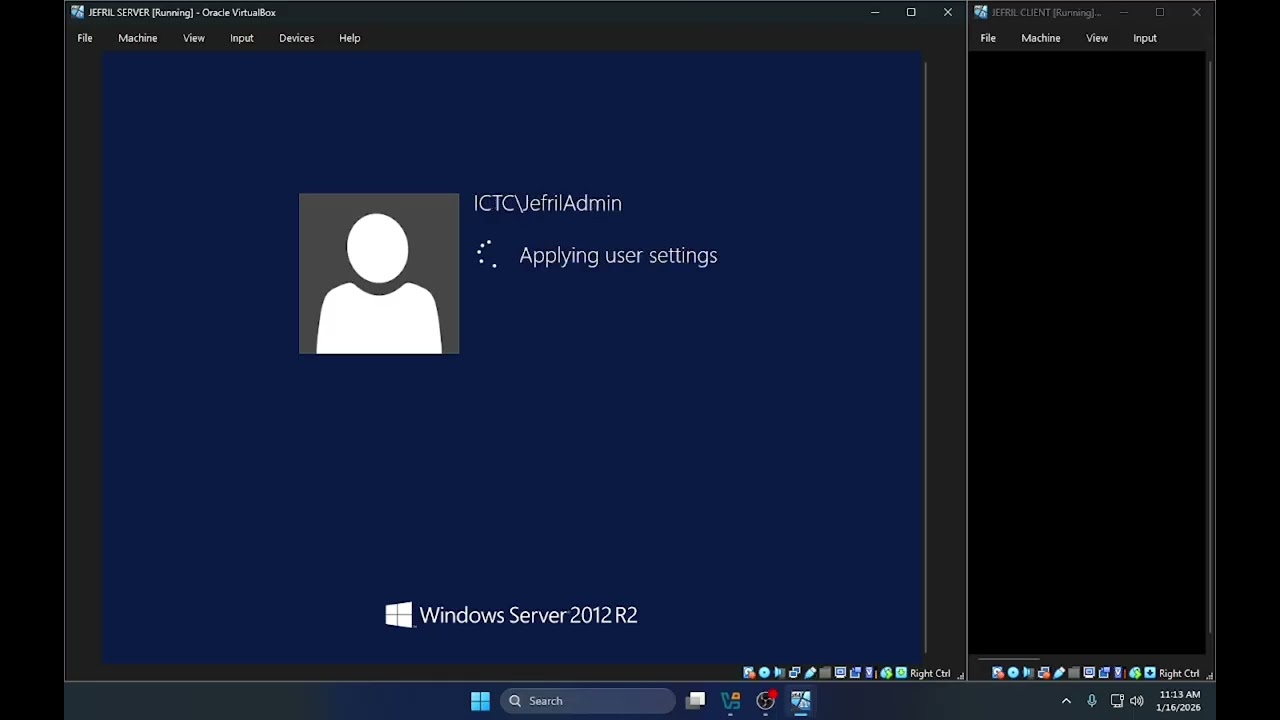
Task: Open recording indicator in JEFRIL CLIENT status bar
Action: pos(1104,673)
